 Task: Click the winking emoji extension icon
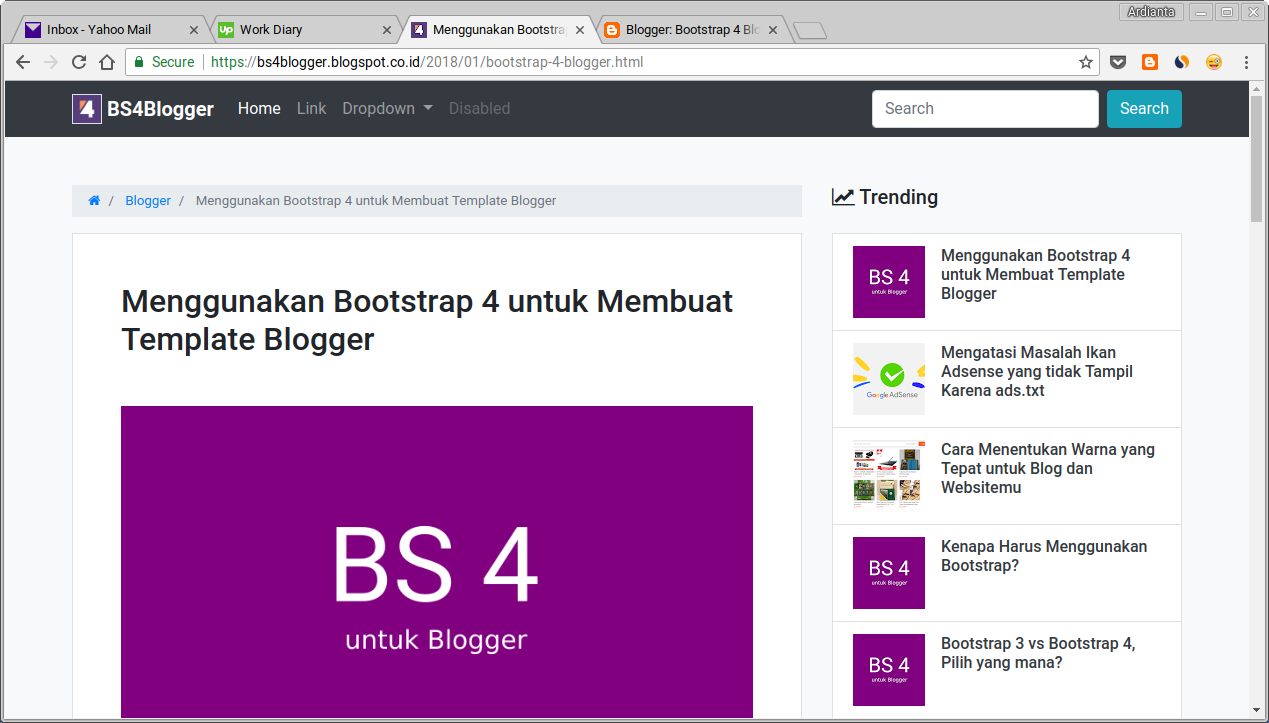(x=1213, y=61)
